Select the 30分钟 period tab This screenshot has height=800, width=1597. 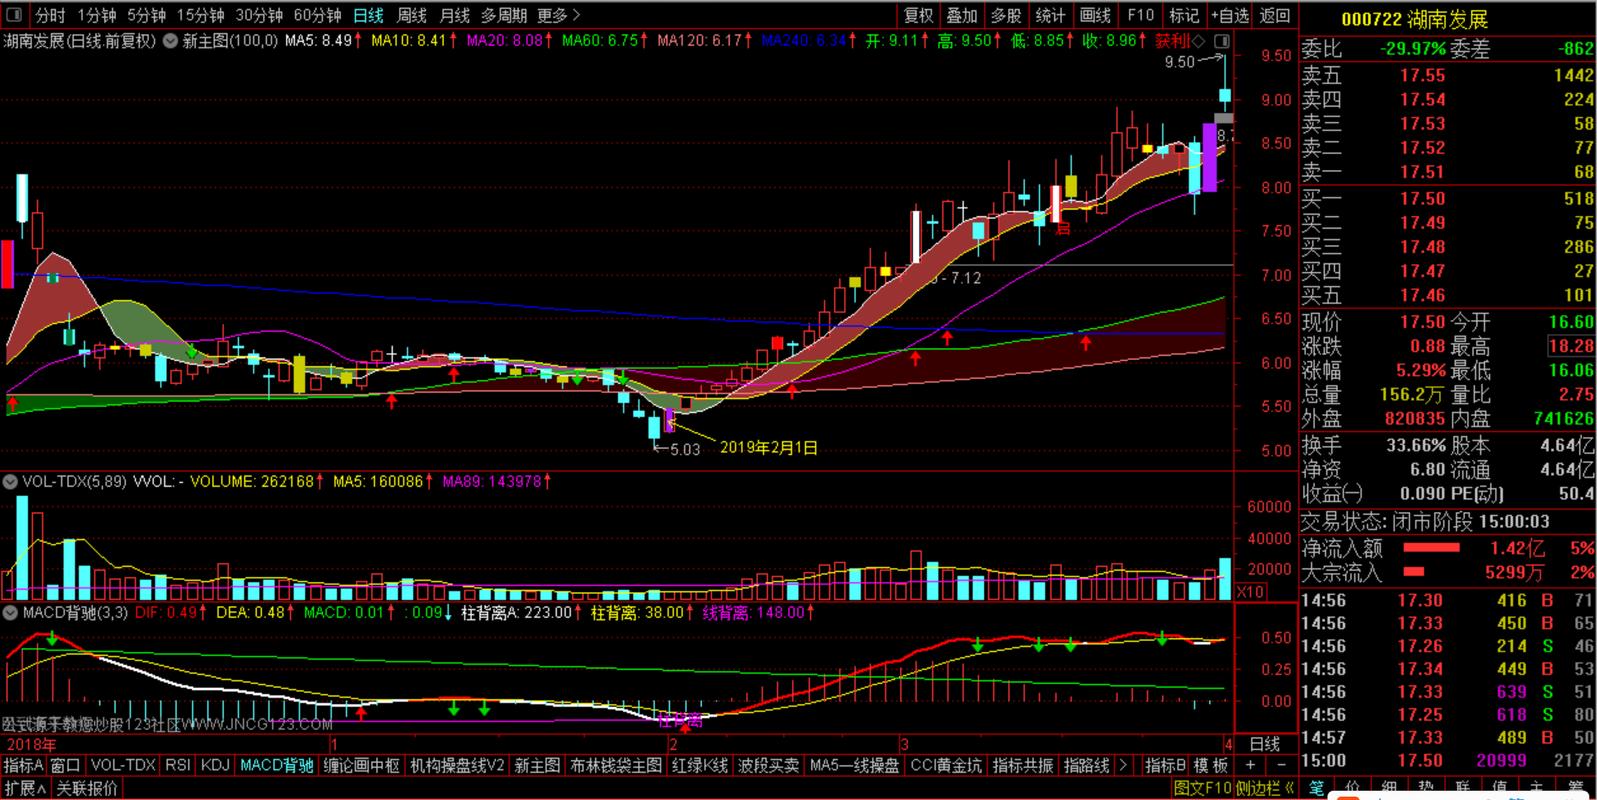click(x=259, y=16)
